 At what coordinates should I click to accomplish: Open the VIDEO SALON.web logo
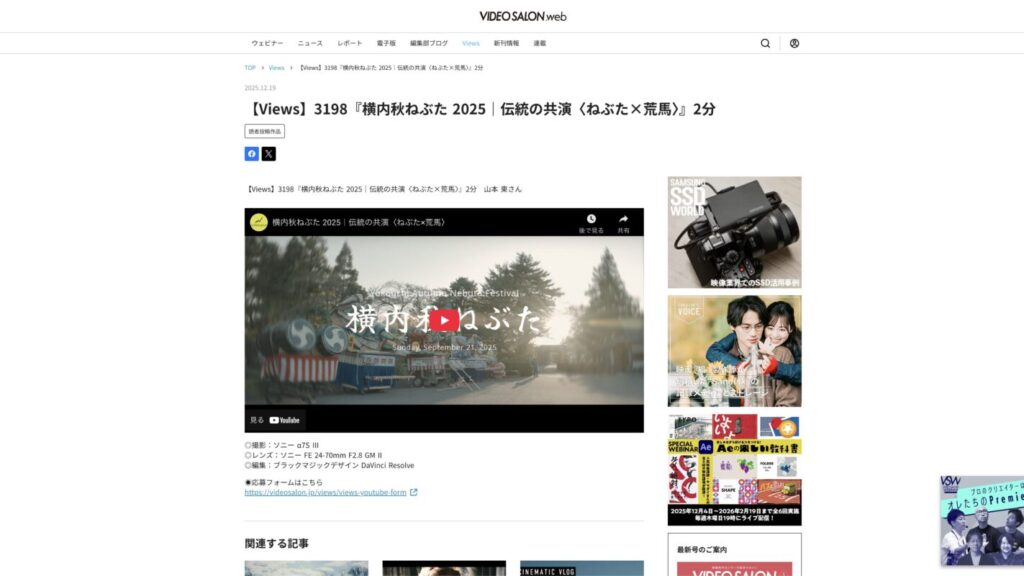tap(522, 16)
